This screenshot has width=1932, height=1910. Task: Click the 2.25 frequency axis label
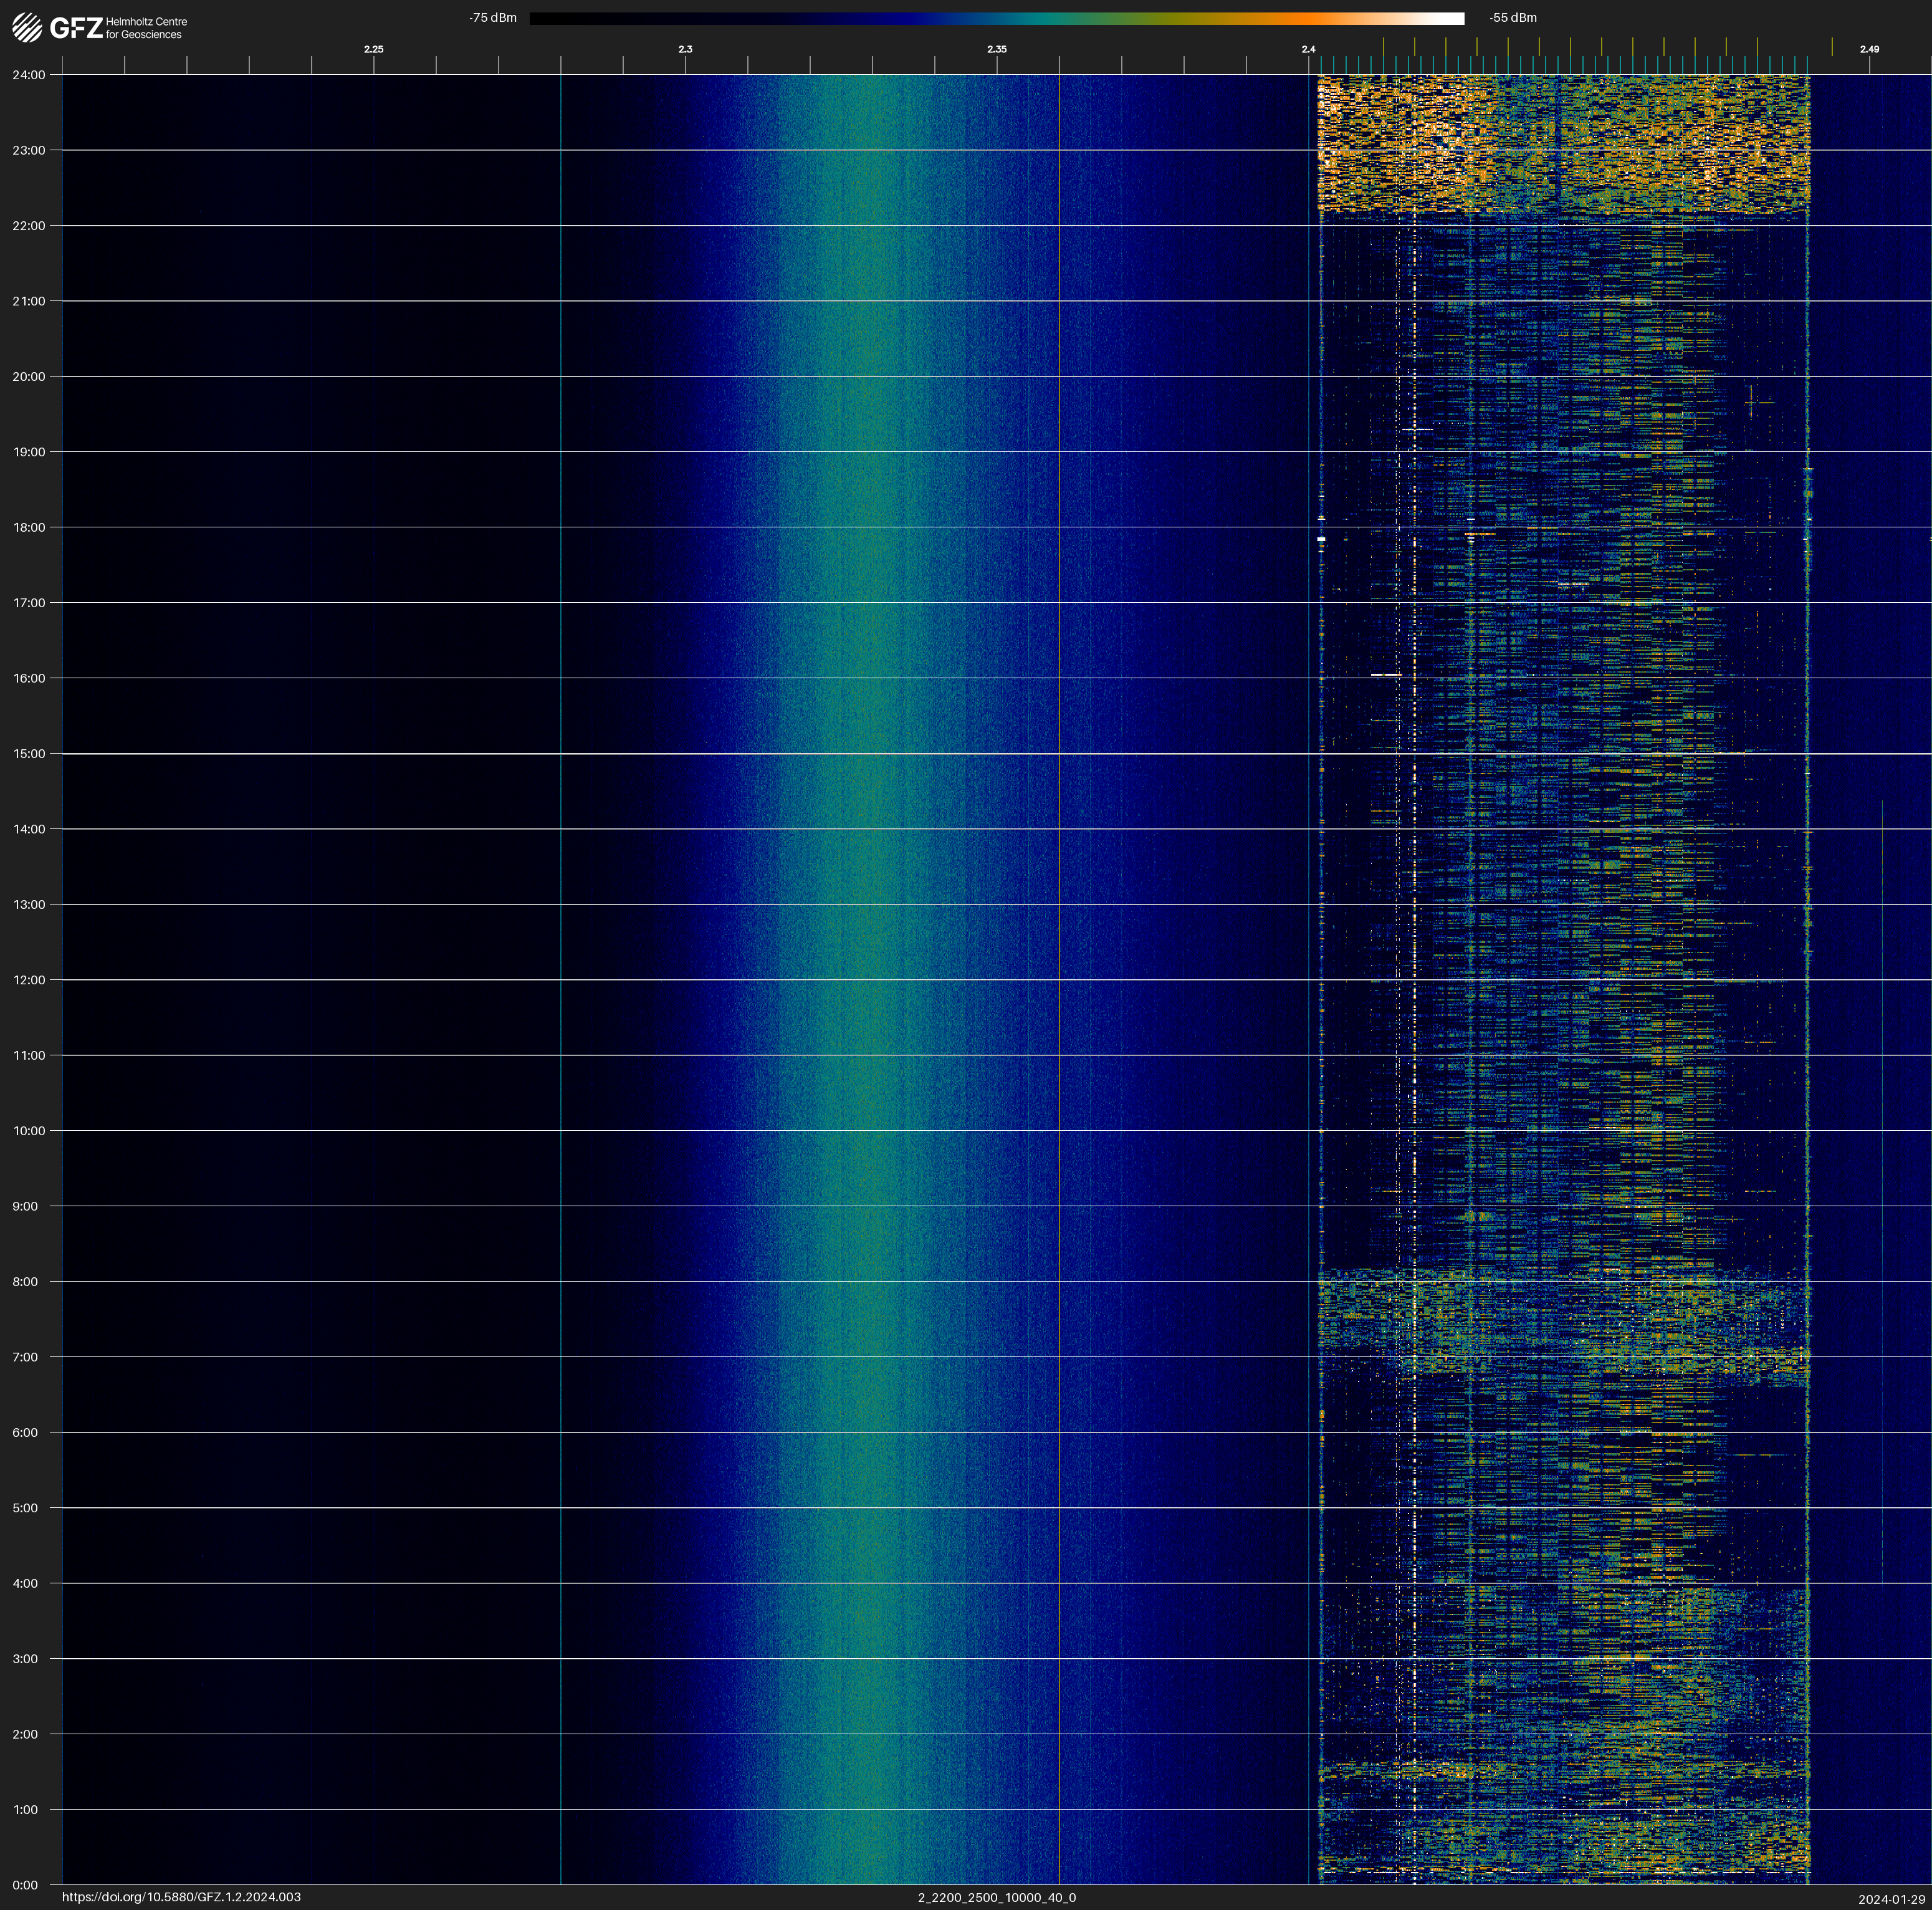click(x=373, y=49)
